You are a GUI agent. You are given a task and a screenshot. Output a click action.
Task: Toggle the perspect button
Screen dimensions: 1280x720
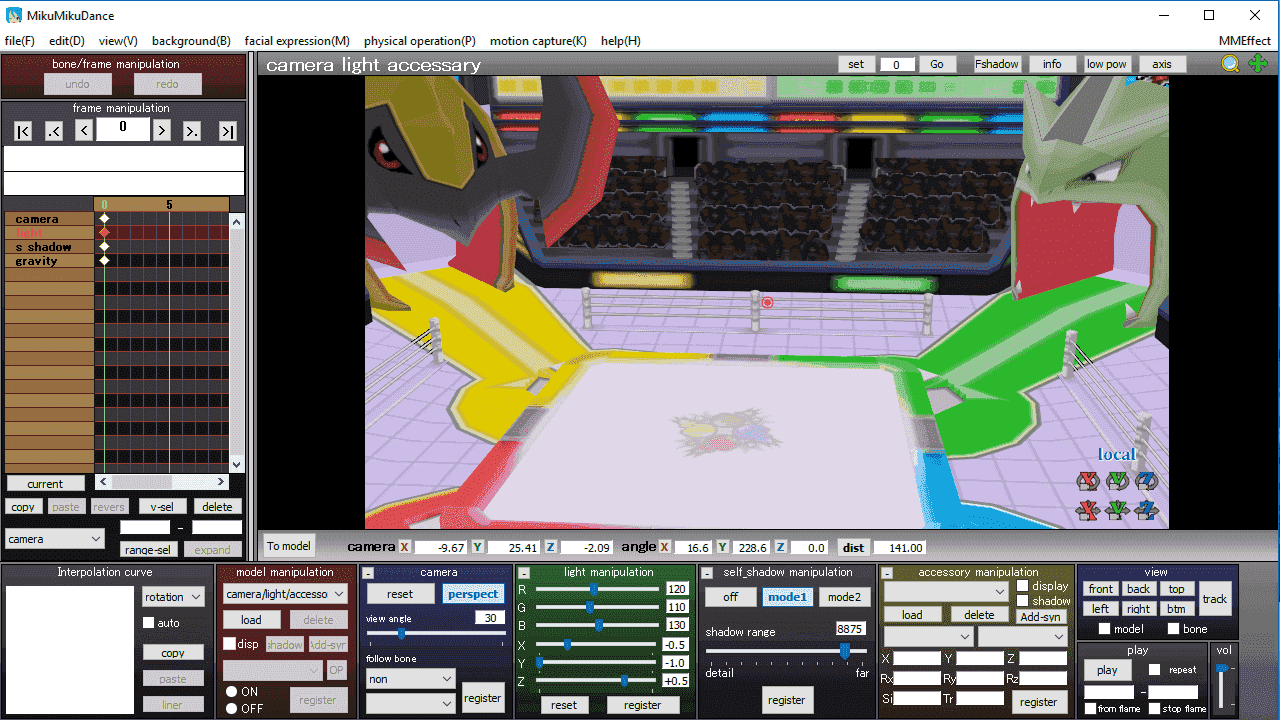tap(473, 594)
